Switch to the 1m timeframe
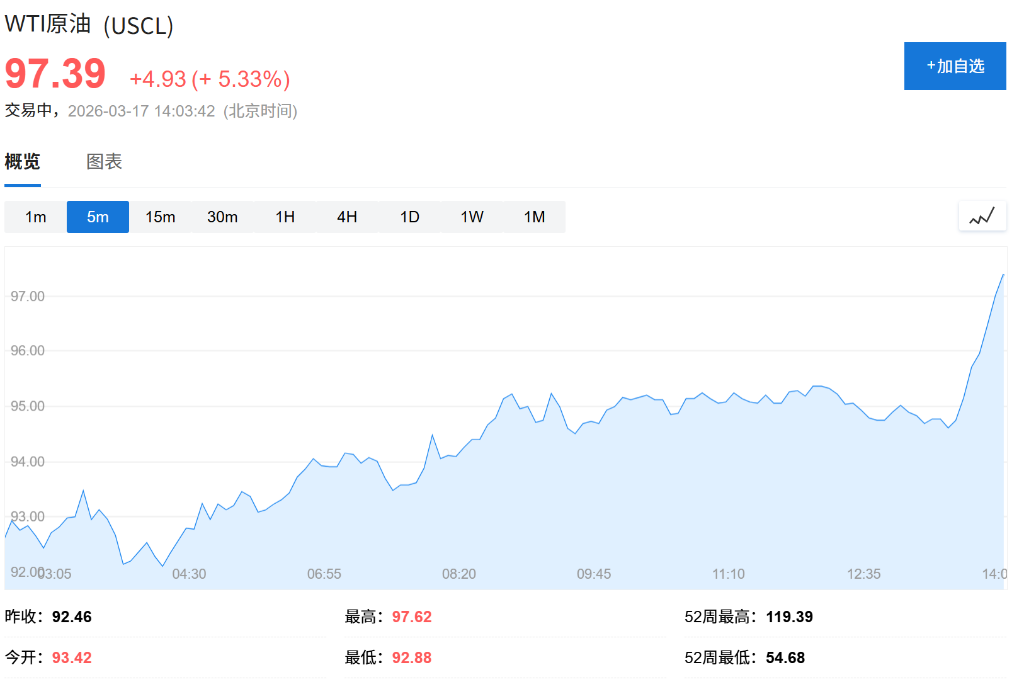 tap(35, 216)
